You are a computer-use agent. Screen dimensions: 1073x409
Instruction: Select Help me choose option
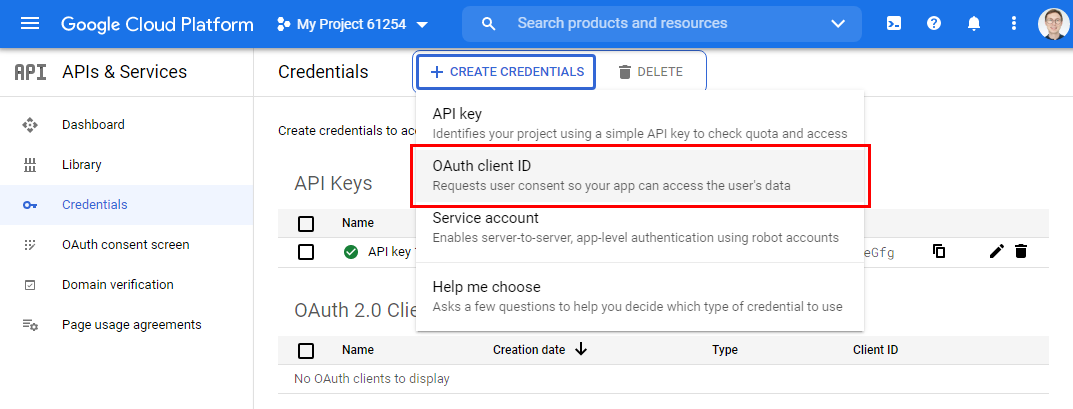pos(640,296)
